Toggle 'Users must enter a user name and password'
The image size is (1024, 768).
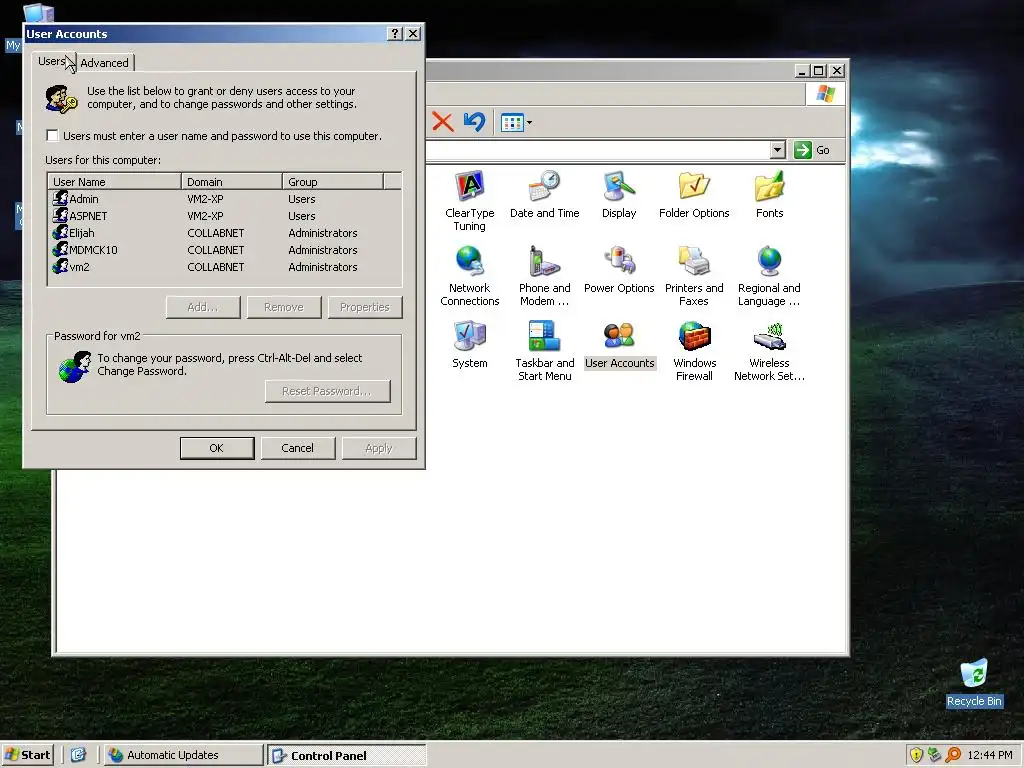pyautogui.click(x=53, y=136)
